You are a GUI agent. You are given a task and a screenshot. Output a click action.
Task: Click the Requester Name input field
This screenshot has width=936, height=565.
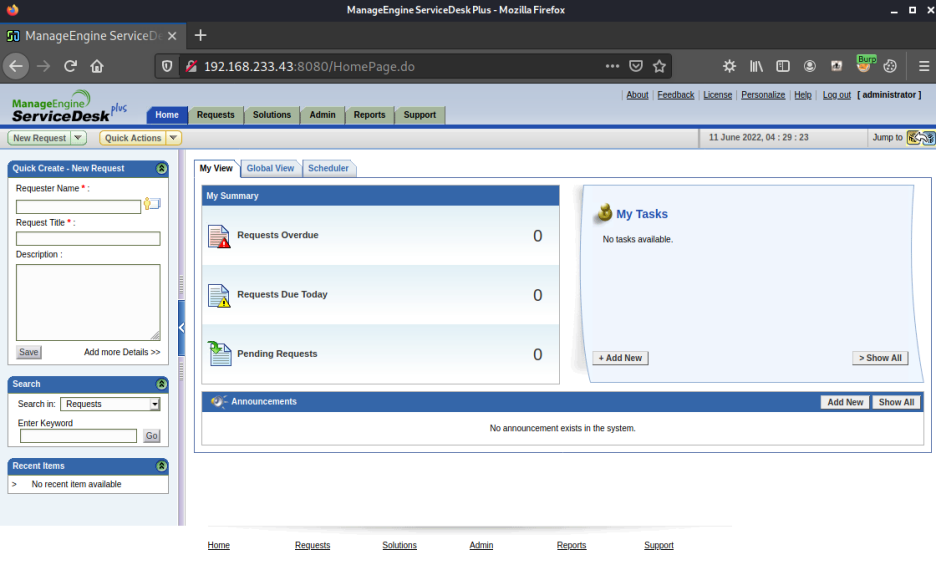(x=78, y=207)
